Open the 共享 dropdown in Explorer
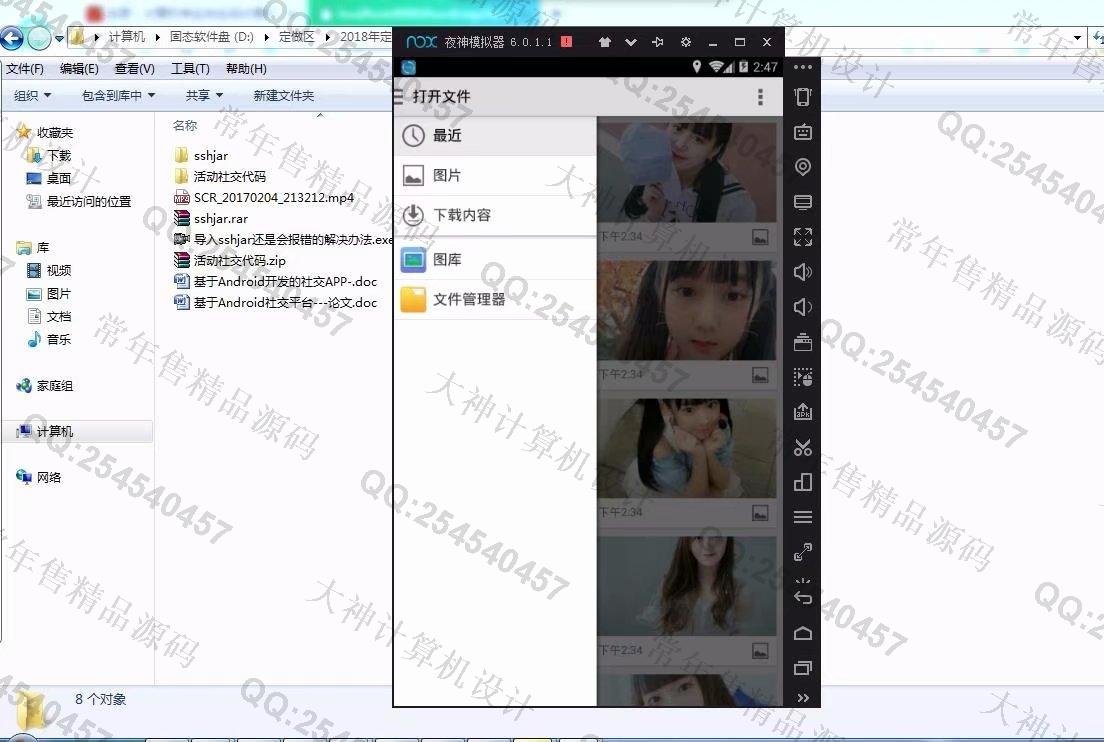The width and height of the screenshot is (1104, 742). point(204,95)
